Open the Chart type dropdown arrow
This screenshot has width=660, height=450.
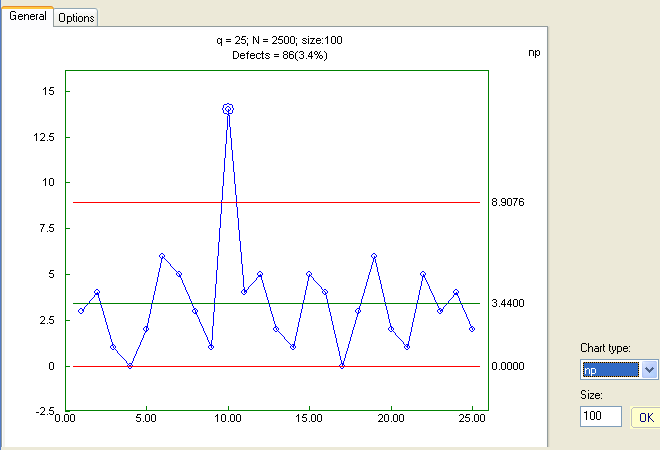tap(650, 370)
